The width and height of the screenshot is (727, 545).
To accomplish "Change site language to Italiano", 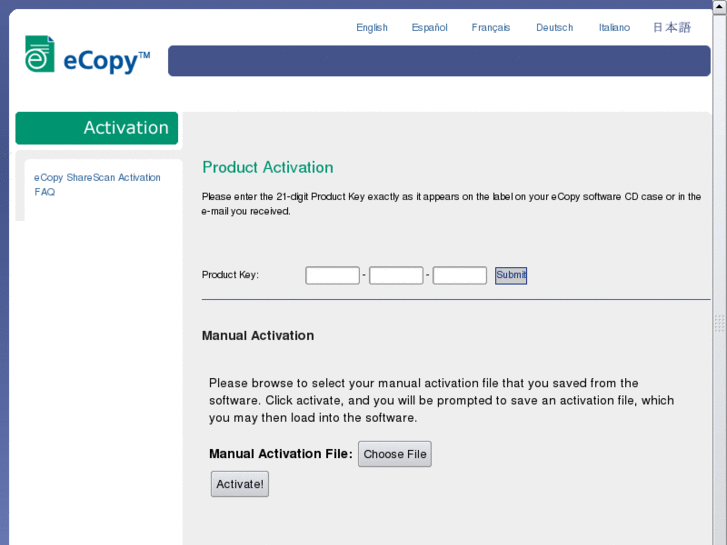I will 614,28.
